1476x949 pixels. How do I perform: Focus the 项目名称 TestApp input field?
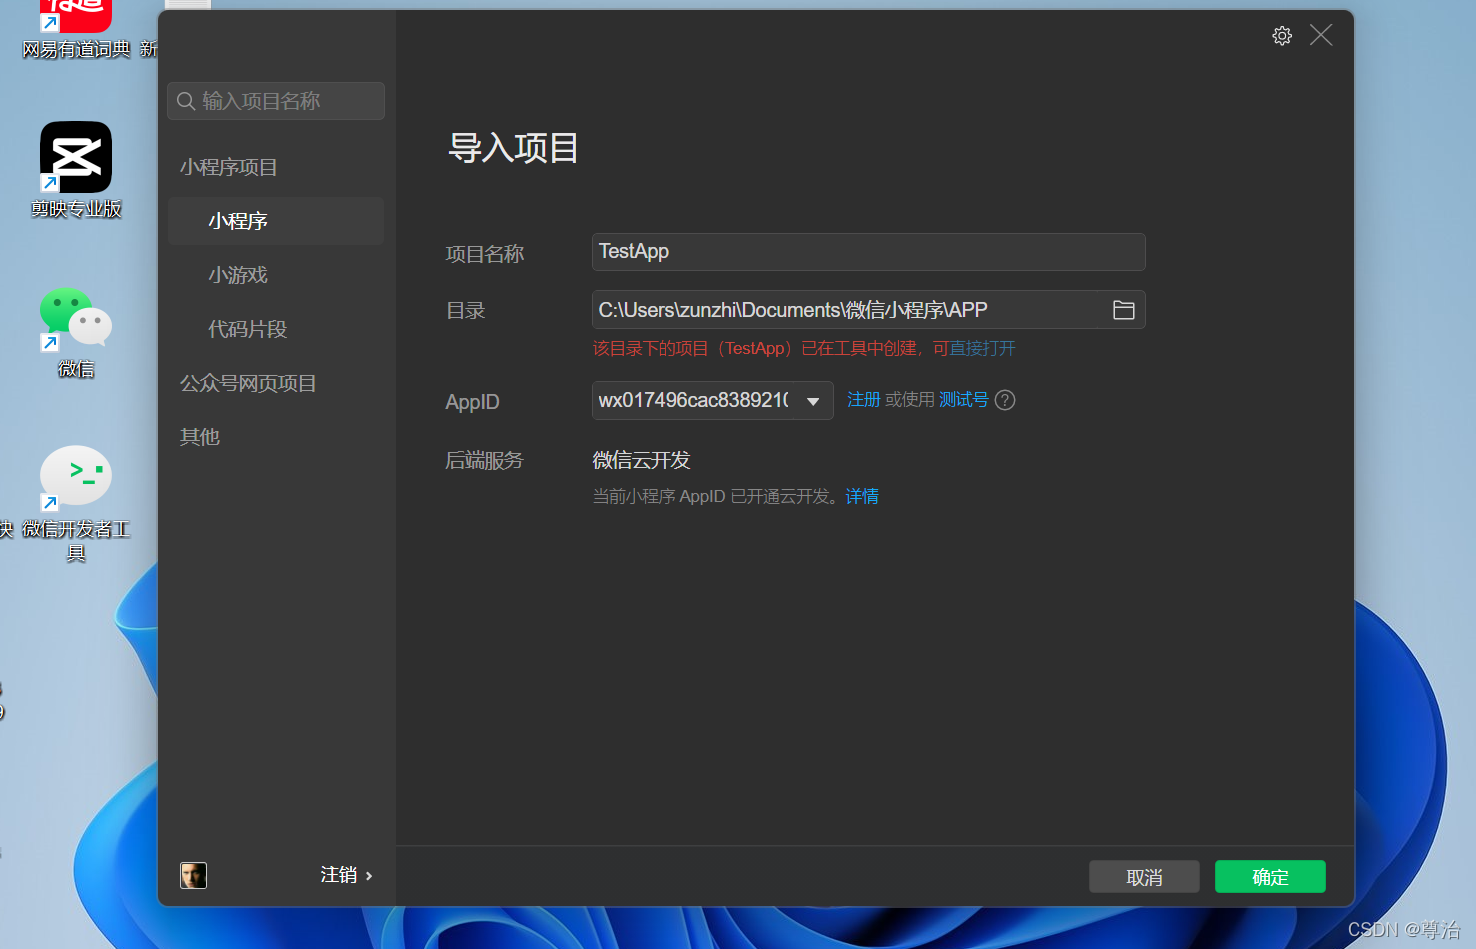(868, 252)
